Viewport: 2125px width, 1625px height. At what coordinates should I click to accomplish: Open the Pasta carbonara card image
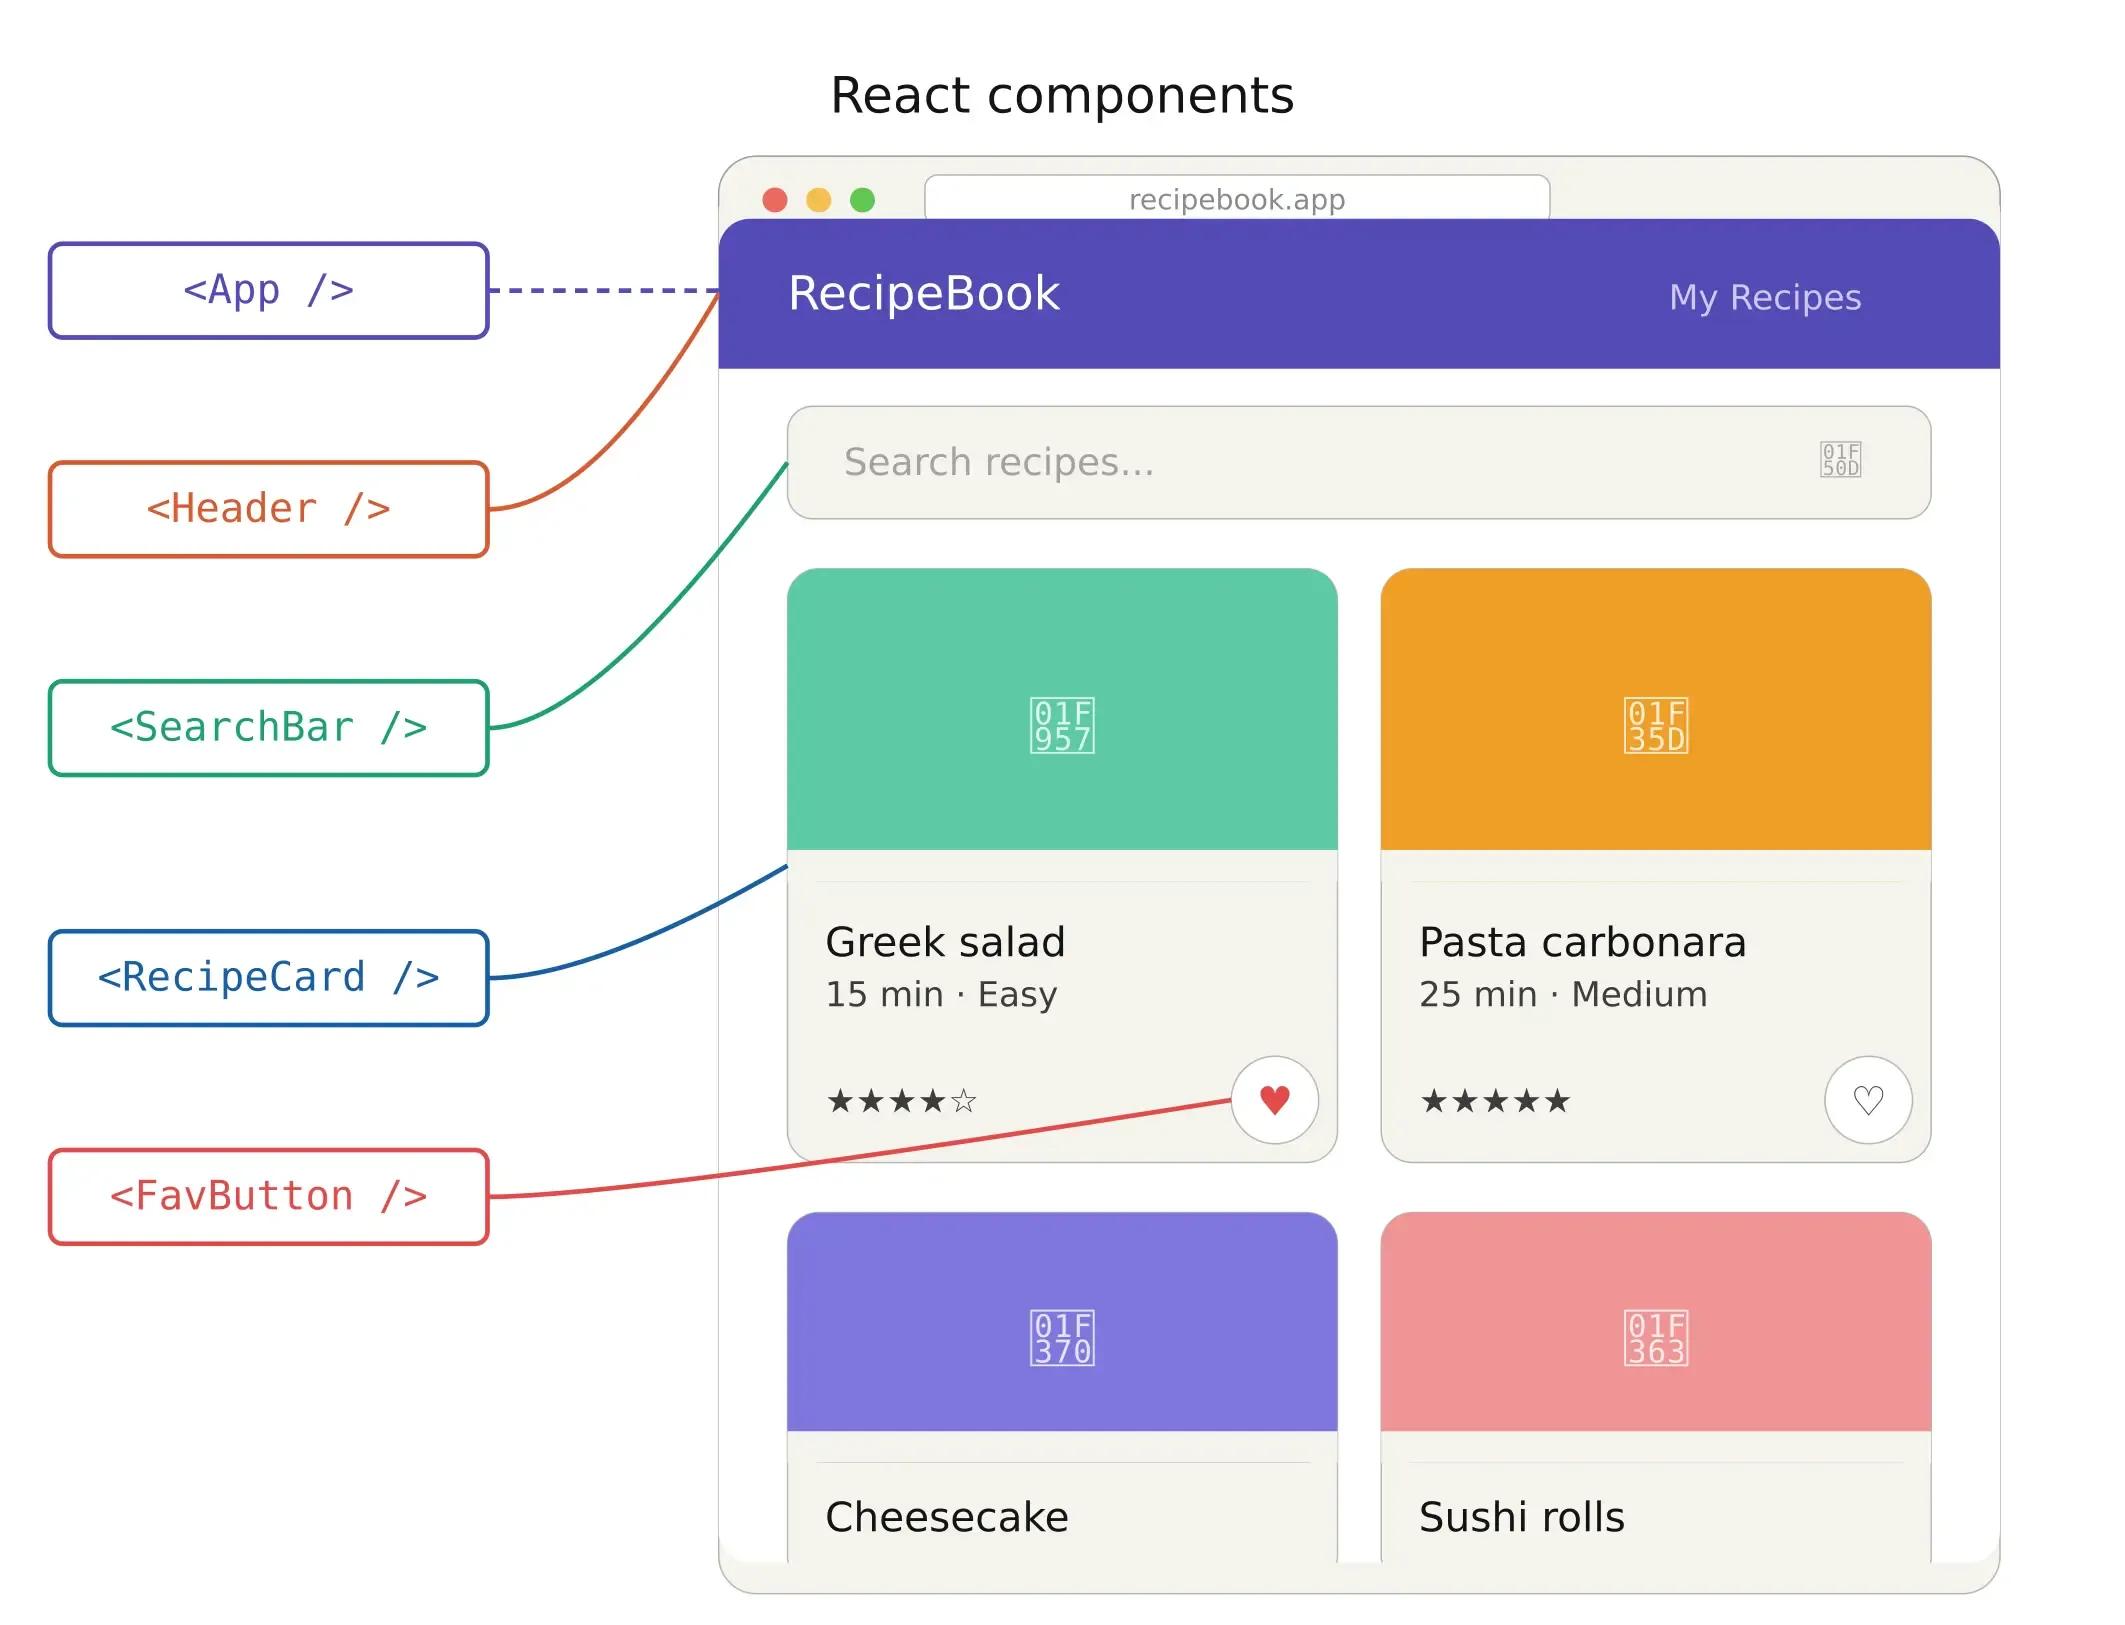click(x=1656, y=709)
